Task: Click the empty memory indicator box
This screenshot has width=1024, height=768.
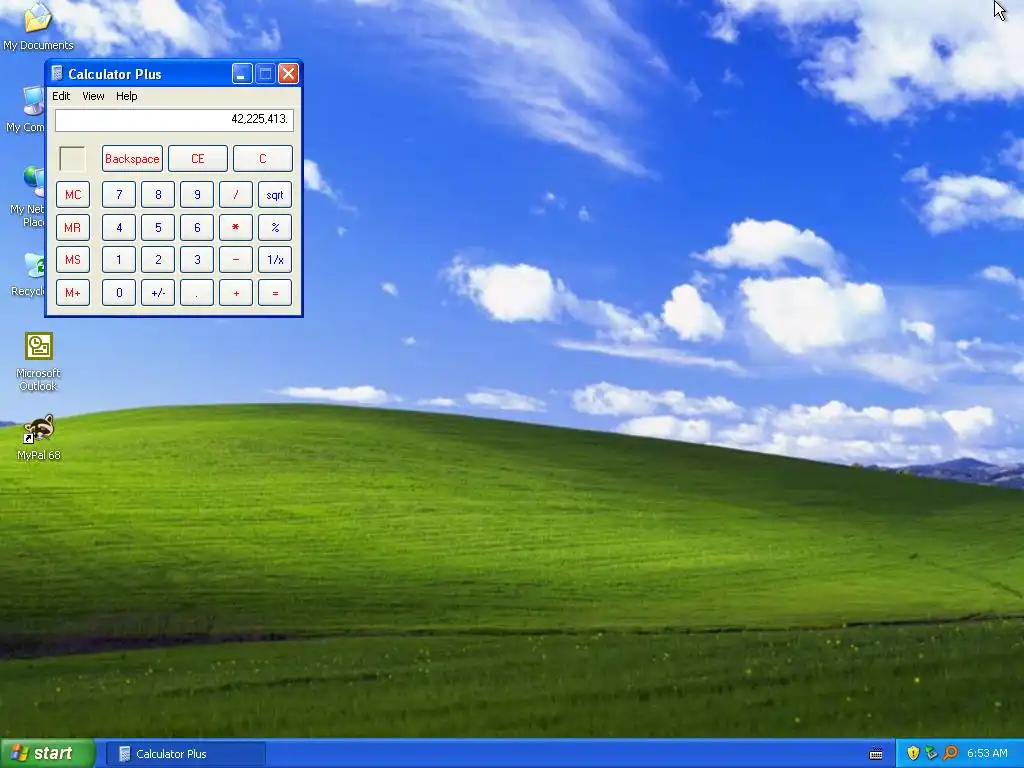Action: (72, 159)
